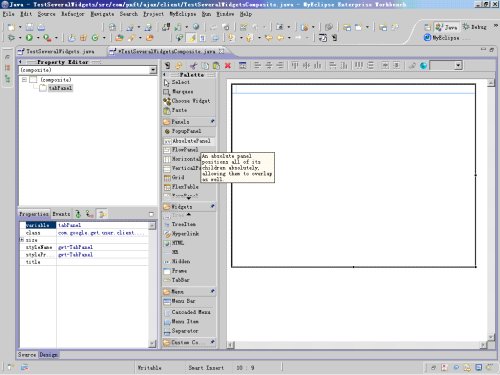Click the design canvas vertical scrollbar
The width and height of the screenshot is (500, 375).
[491, 210]
